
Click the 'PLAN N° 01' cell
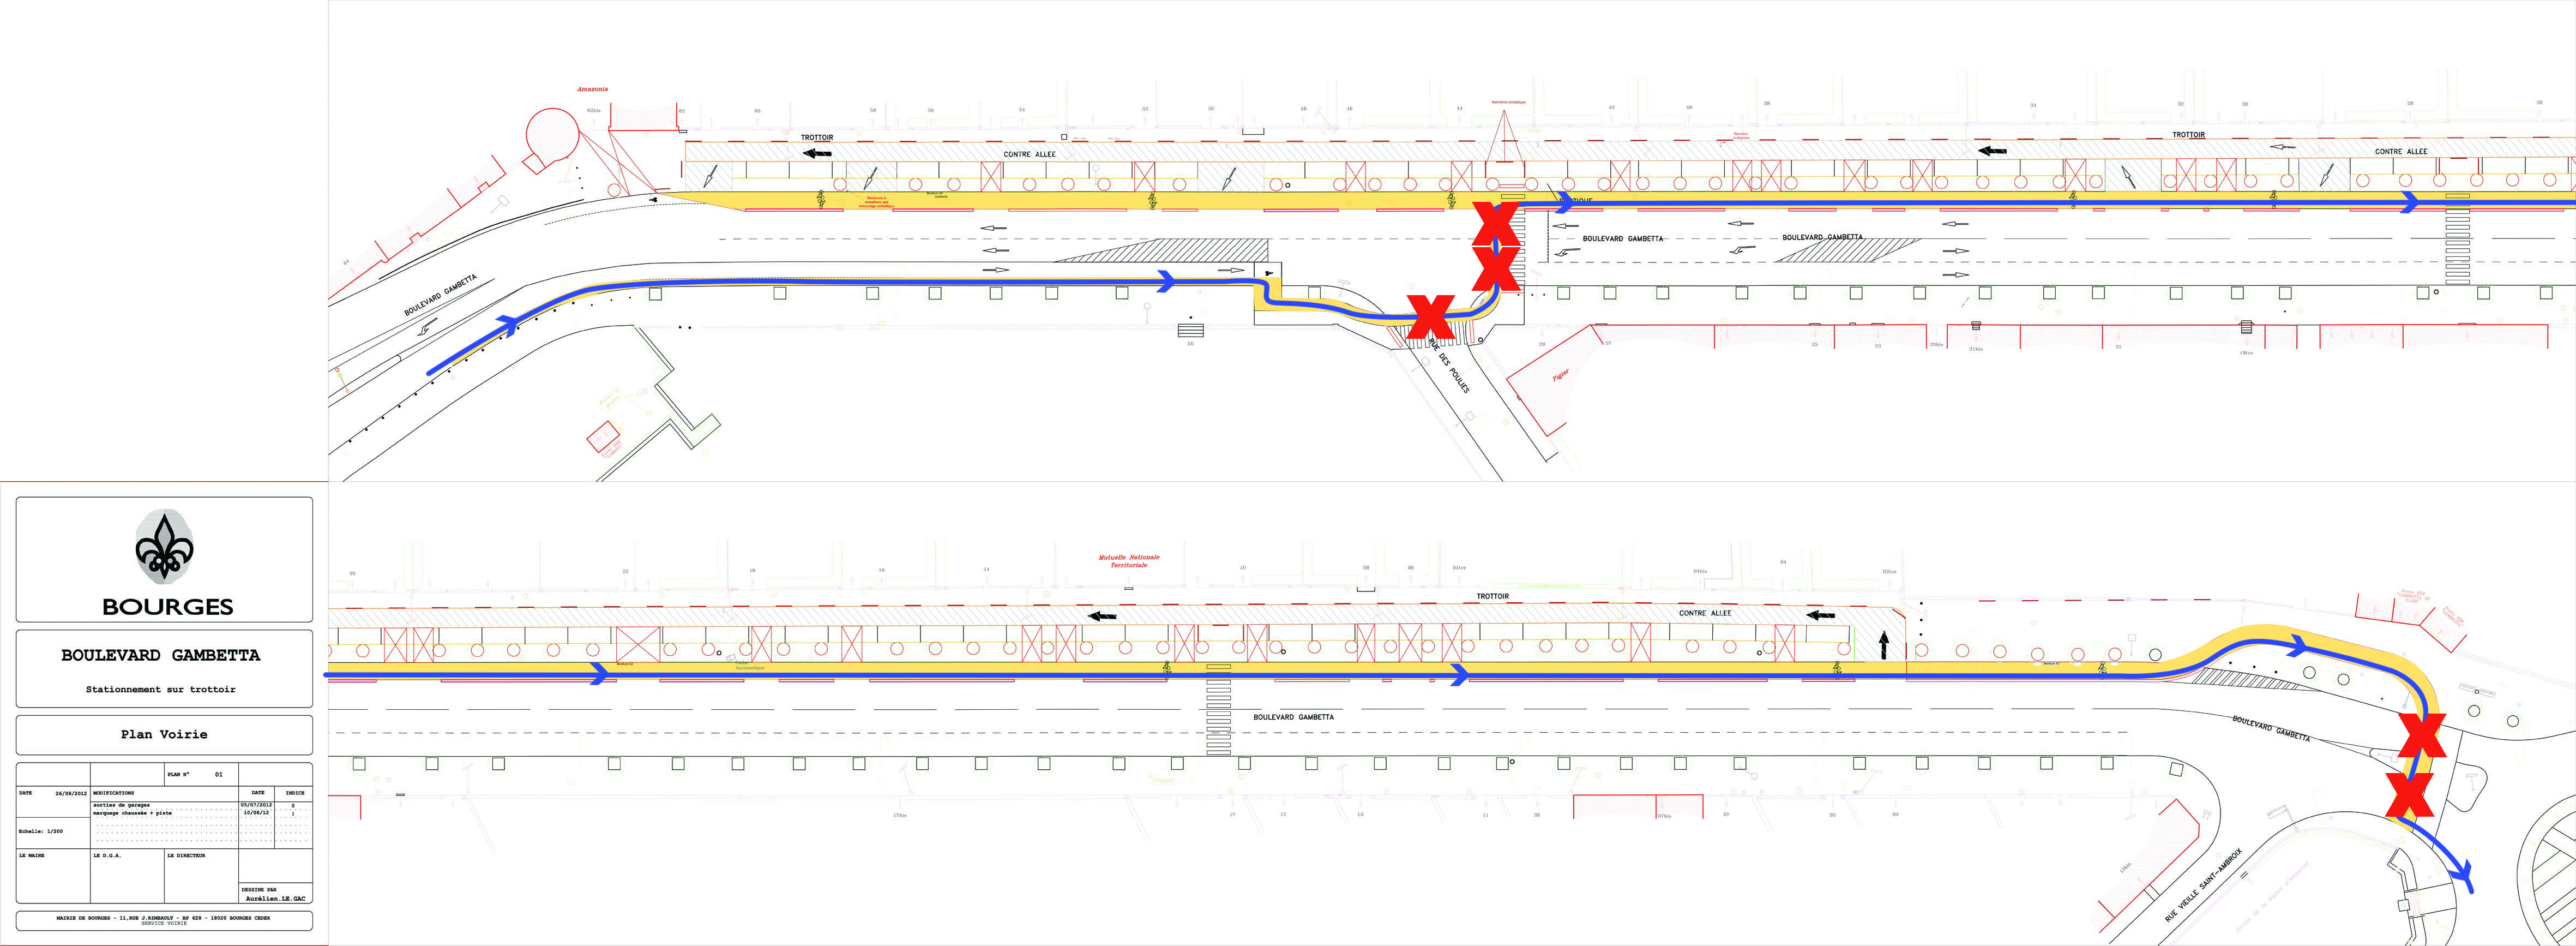click(x=195, y=774)
